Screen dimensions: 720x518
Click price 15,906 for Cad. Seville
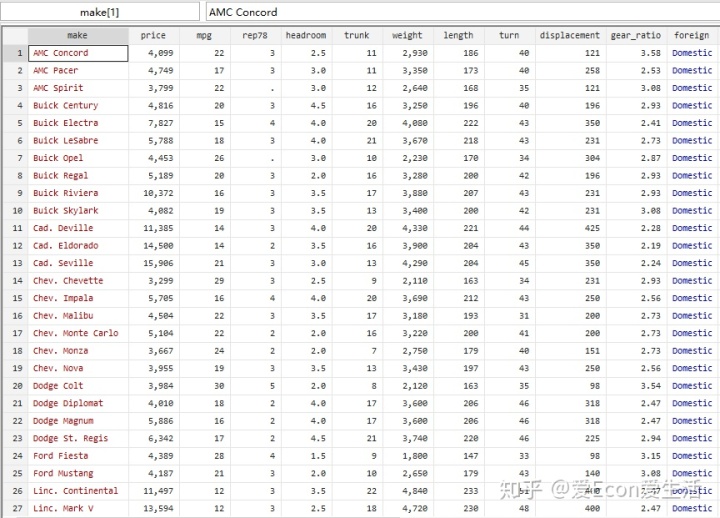pyautogui.click(x=154, y=263)
